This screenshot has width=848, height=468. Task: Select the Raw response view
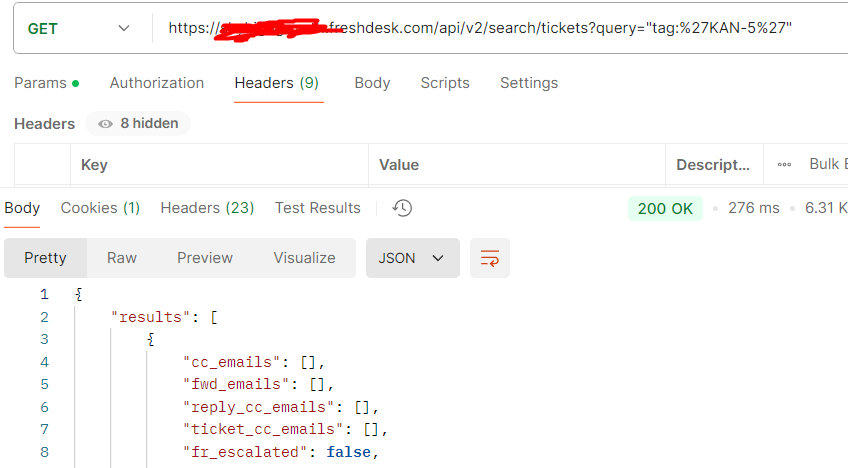pos(122,258)
